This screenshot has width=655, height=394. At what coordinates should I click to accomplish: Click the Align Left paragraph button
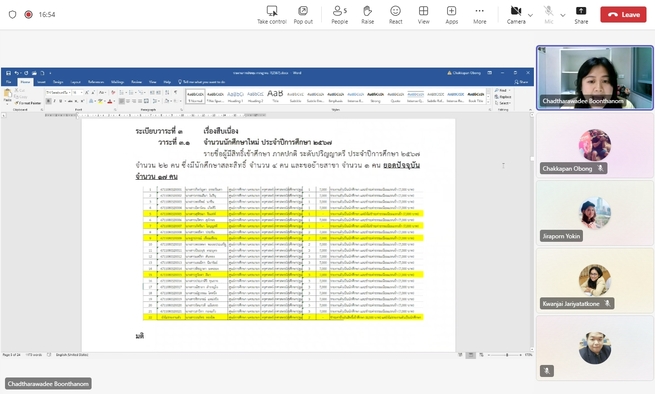(x=122, y=101)
